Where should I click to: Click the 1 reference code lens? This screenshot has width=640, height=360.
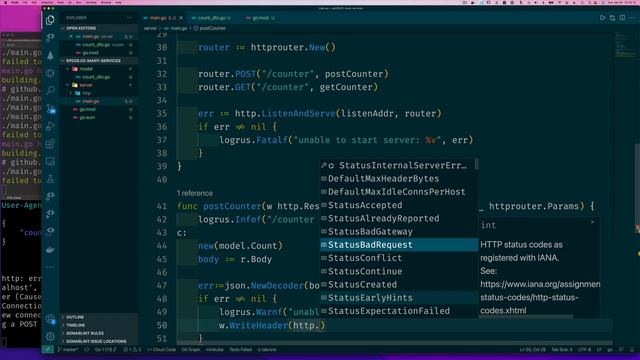coord(195,193)
